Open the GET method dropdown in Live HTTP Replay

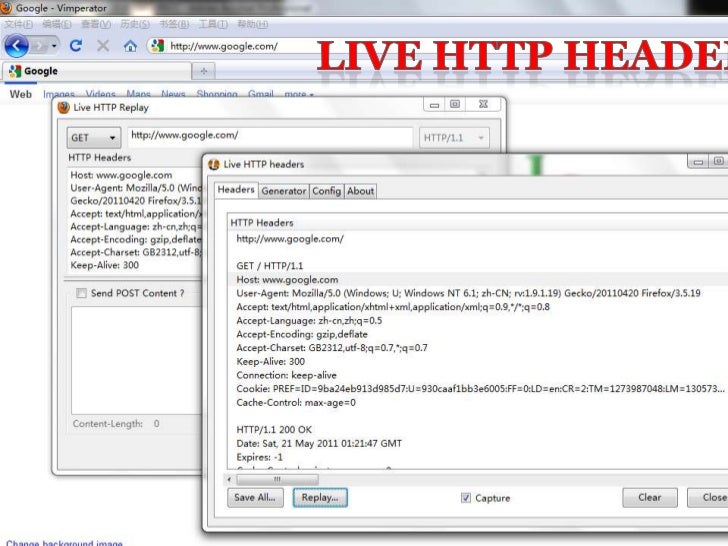tap(94, 138)
